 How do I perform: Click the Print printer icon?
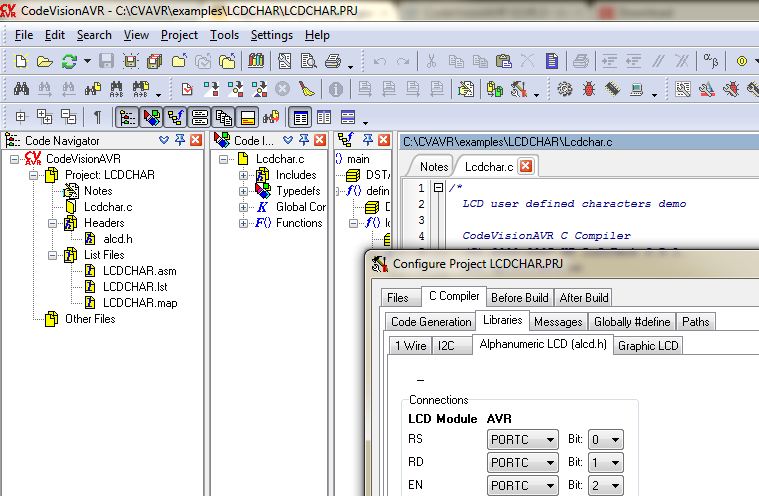[332, 62]
